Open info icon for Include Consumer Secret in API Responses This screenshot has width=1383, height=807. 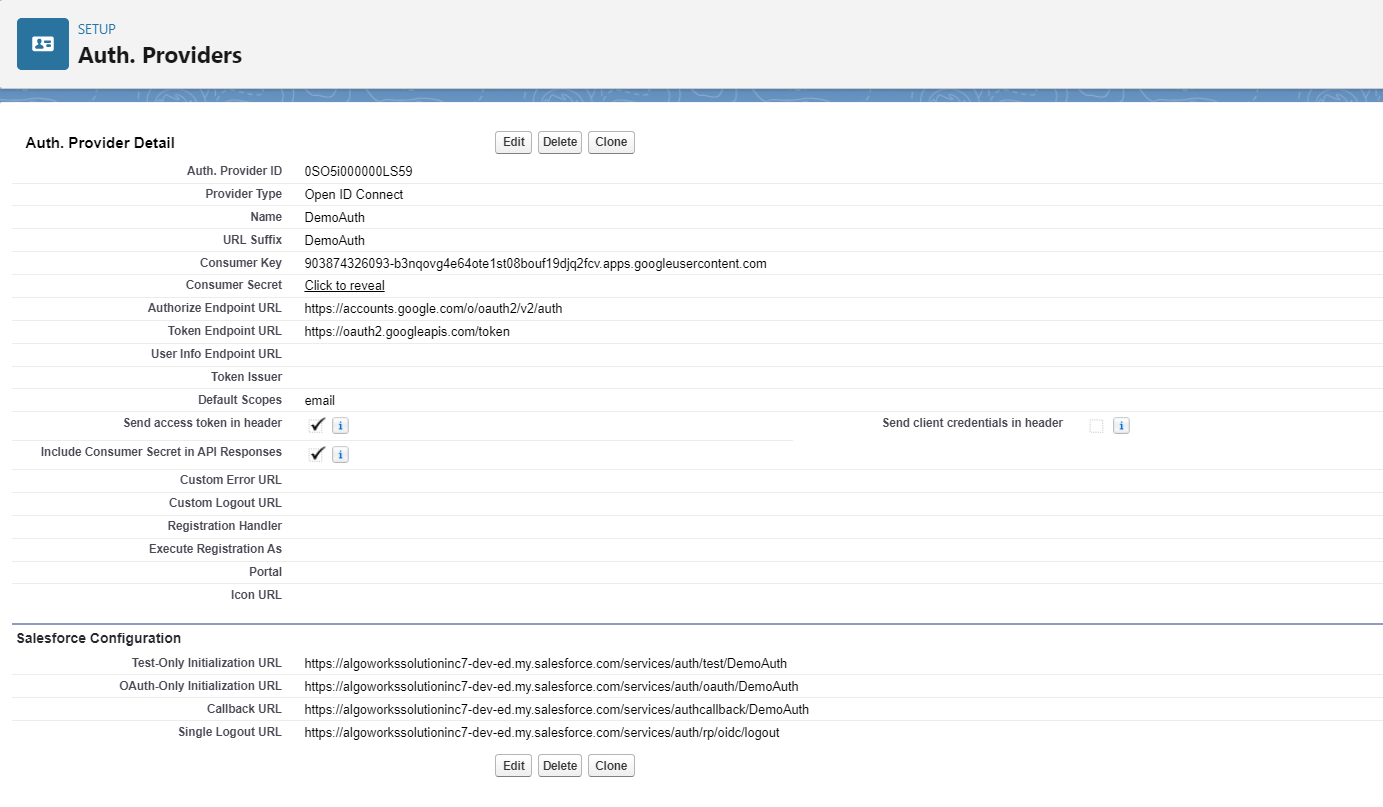(x=340, y=455)
